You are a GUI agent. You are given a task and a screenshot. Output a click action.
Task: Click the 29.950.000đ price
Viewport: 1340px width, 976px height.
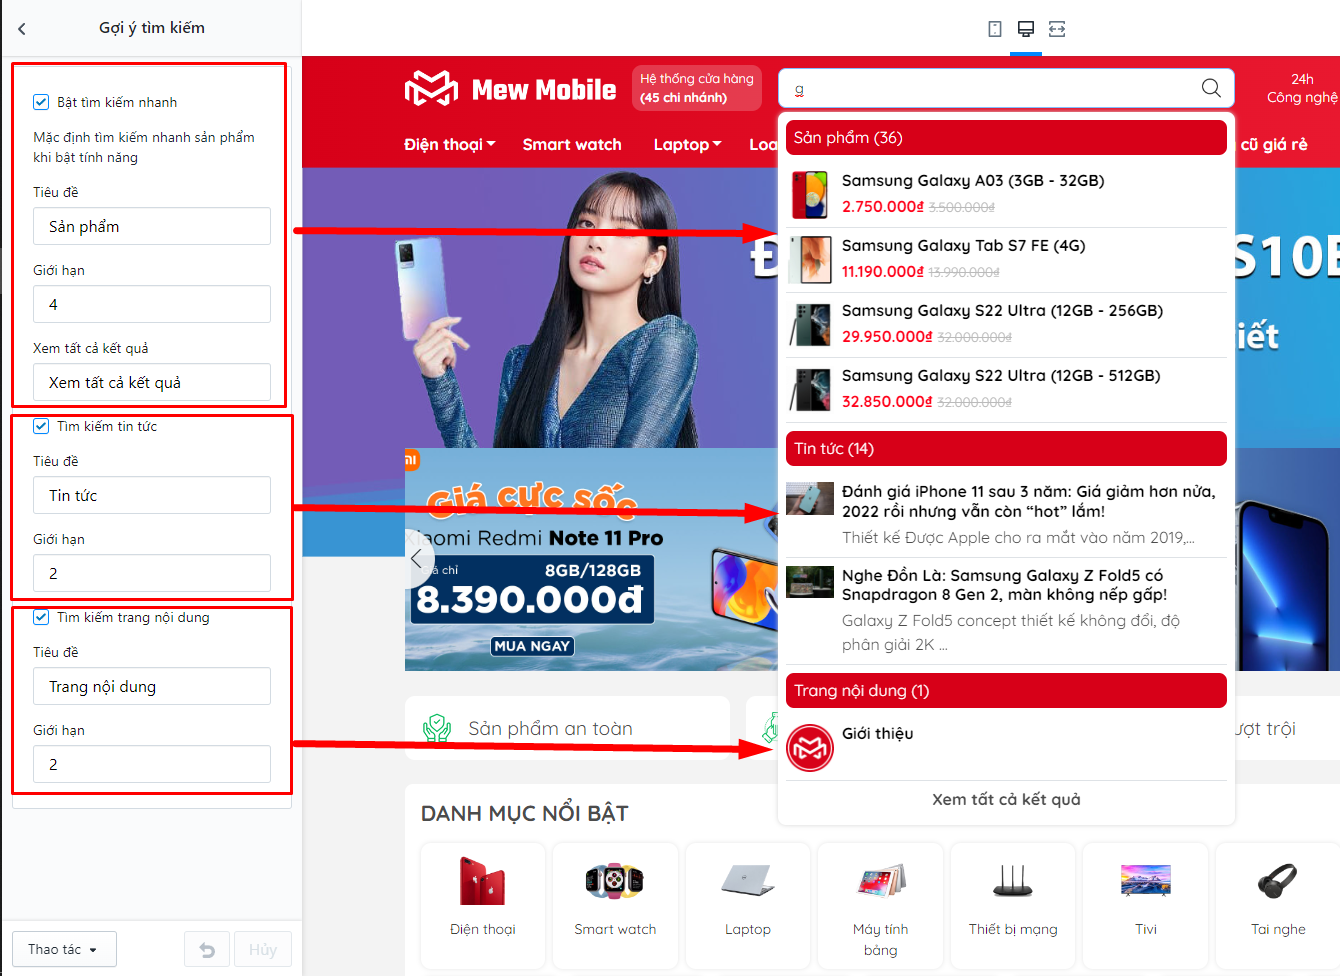pyautogui.click(x=887, y=336)
